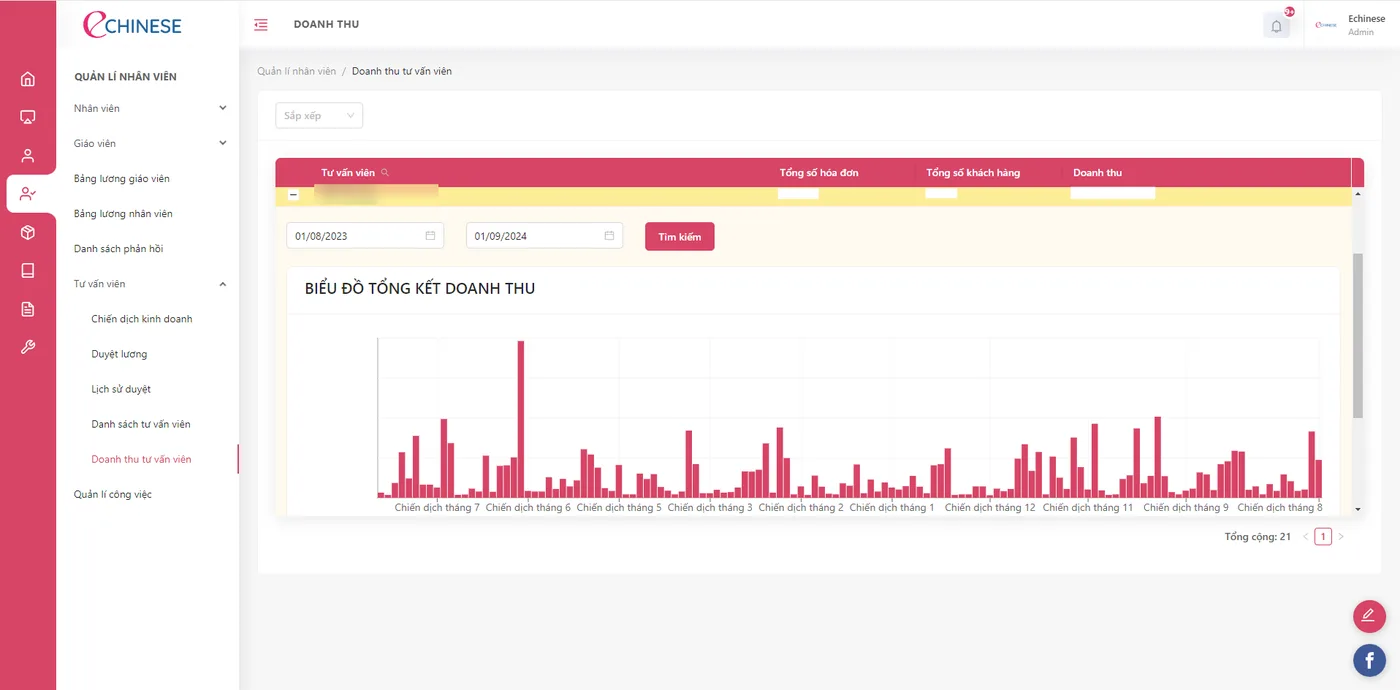
Task: Go to the previous page with the left arrow
Action: pyautogui.click(x=1305, y=537)
